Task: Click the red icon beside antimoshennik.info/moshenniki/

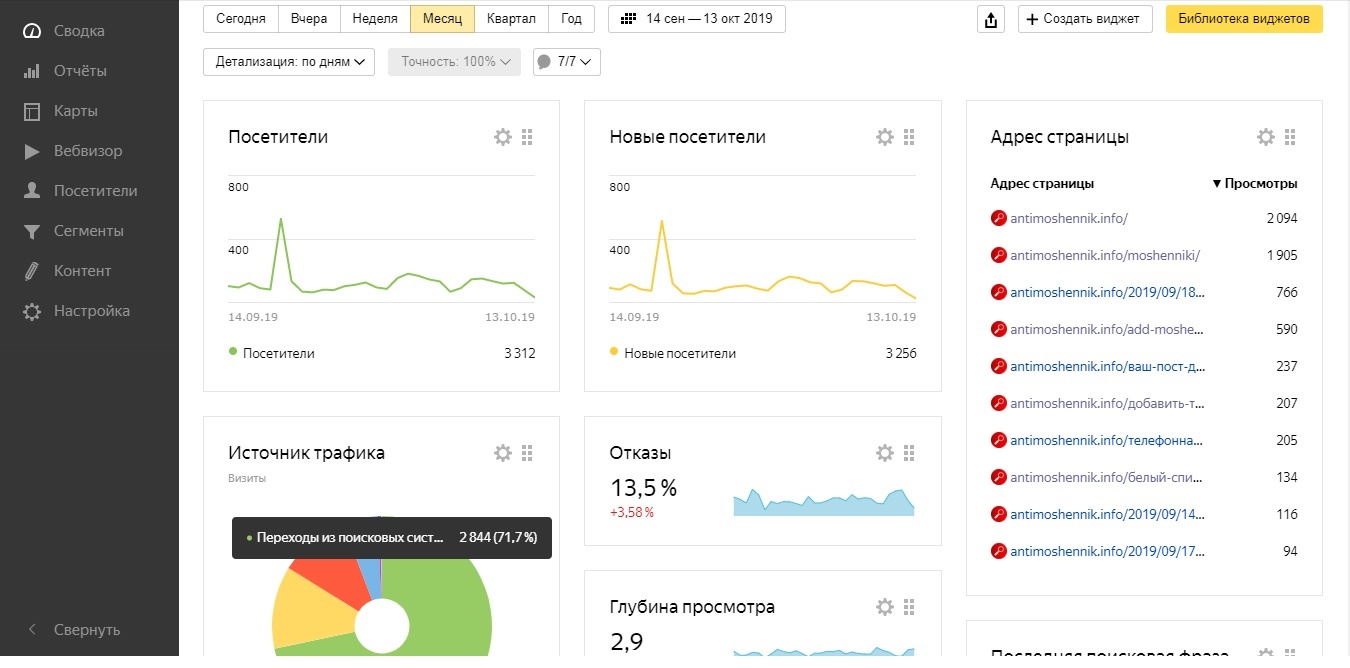Action: point(997,255)
